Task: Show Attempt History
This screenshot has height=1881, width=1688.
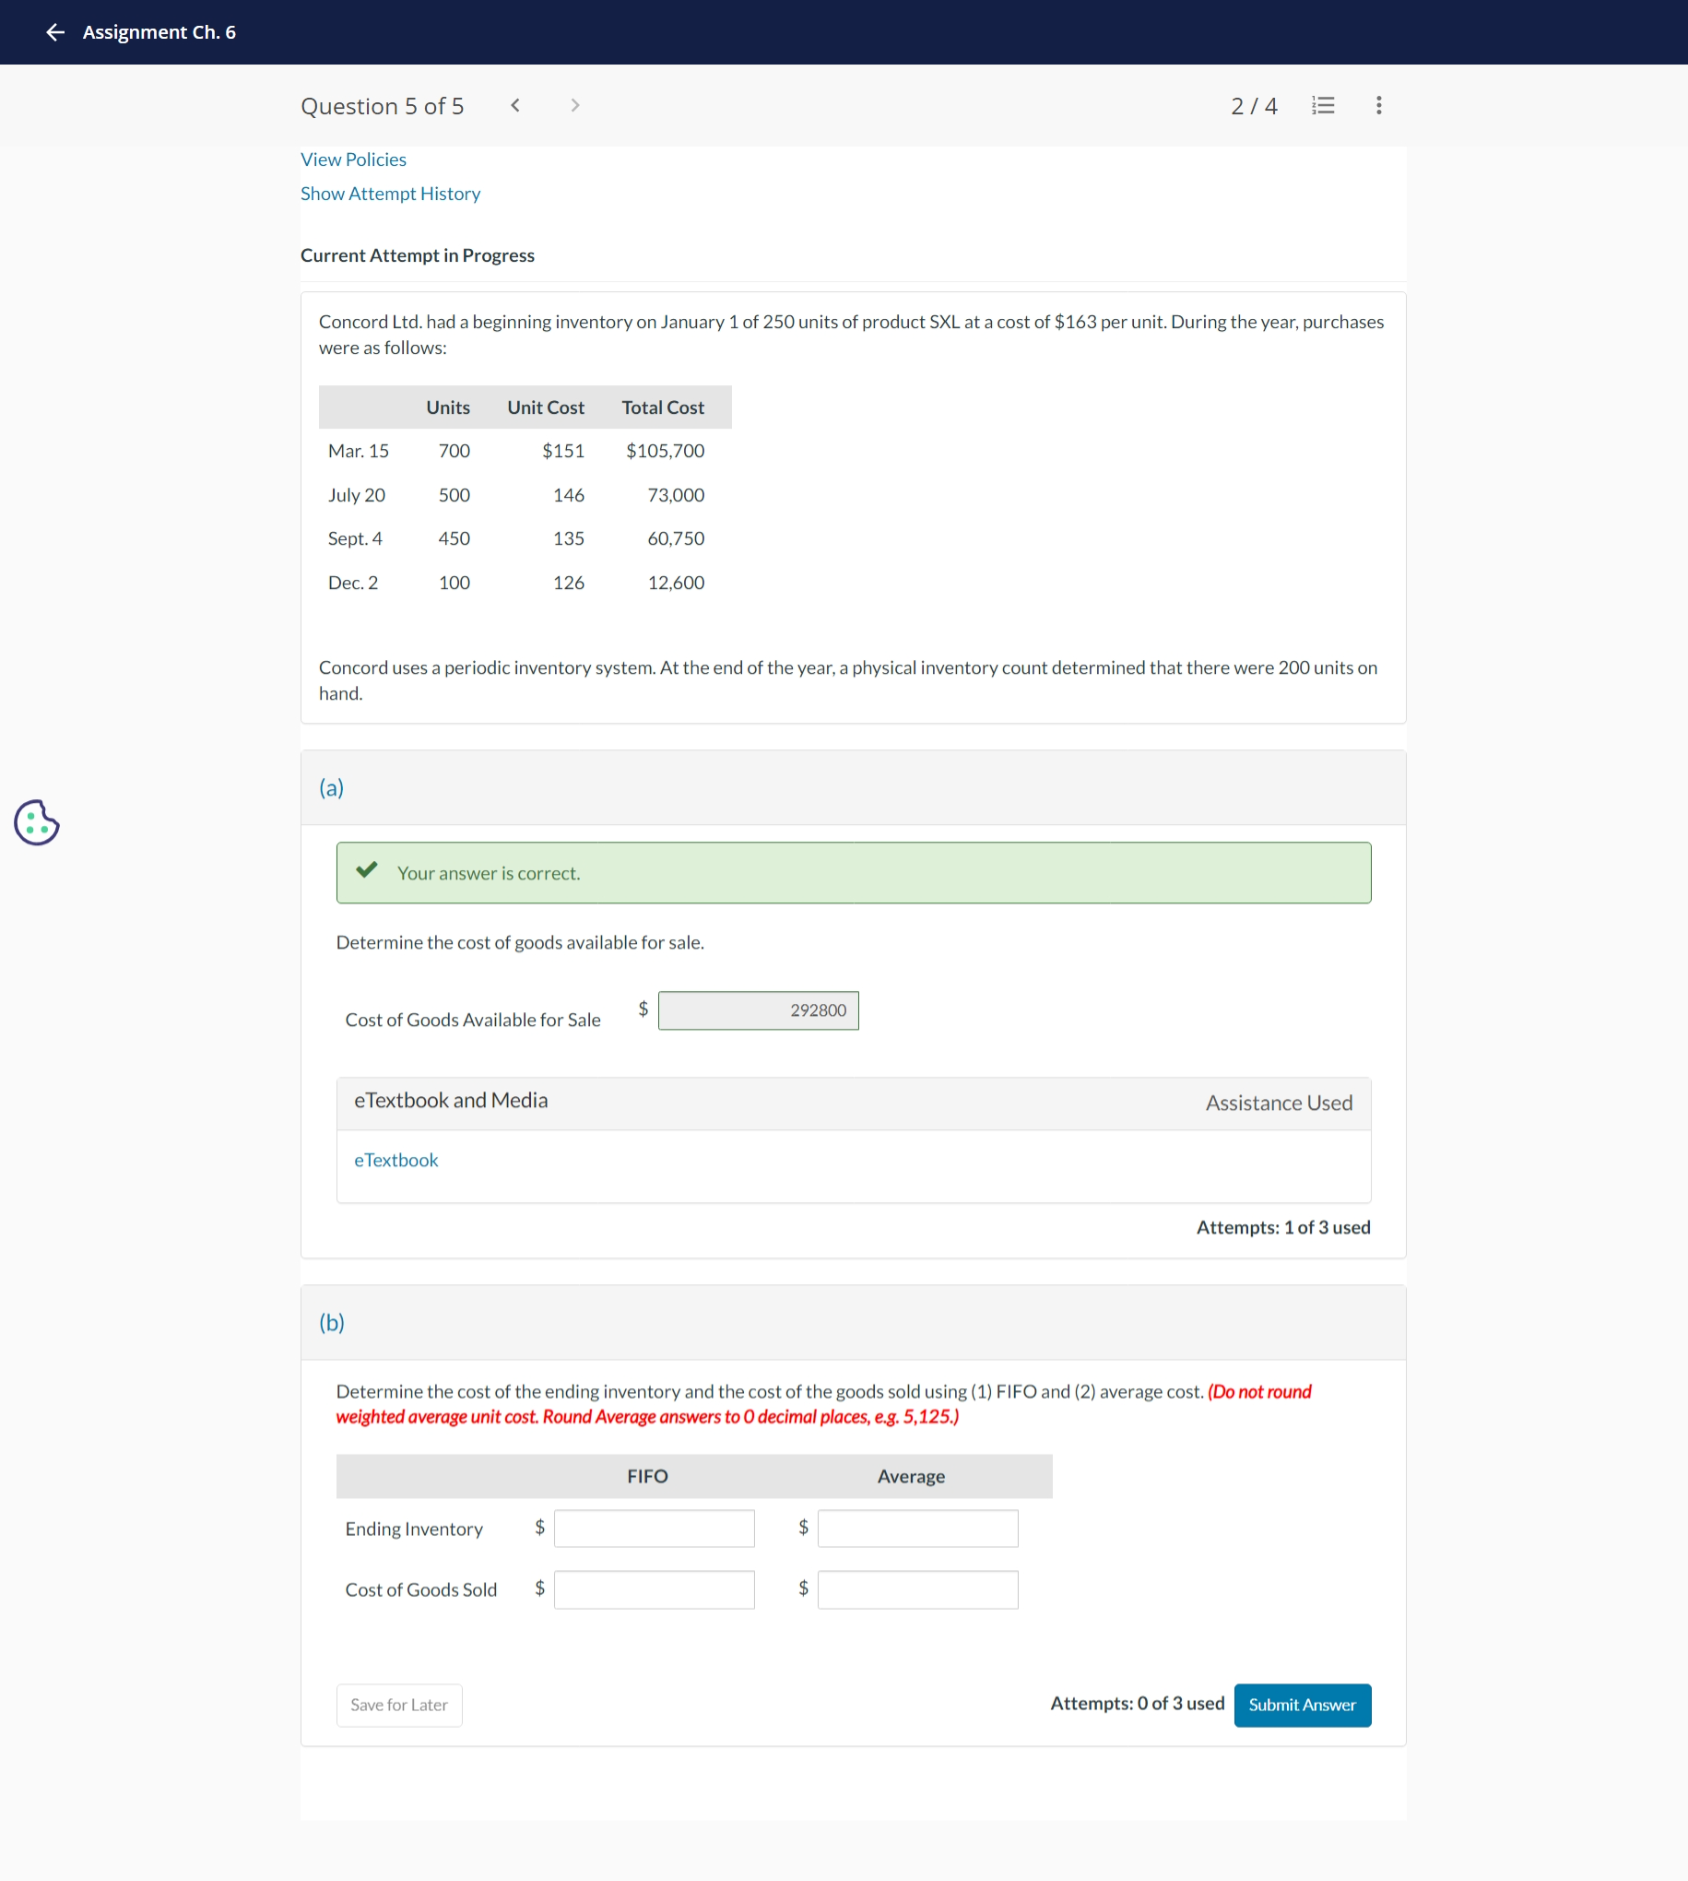Action: coord(389,193)
